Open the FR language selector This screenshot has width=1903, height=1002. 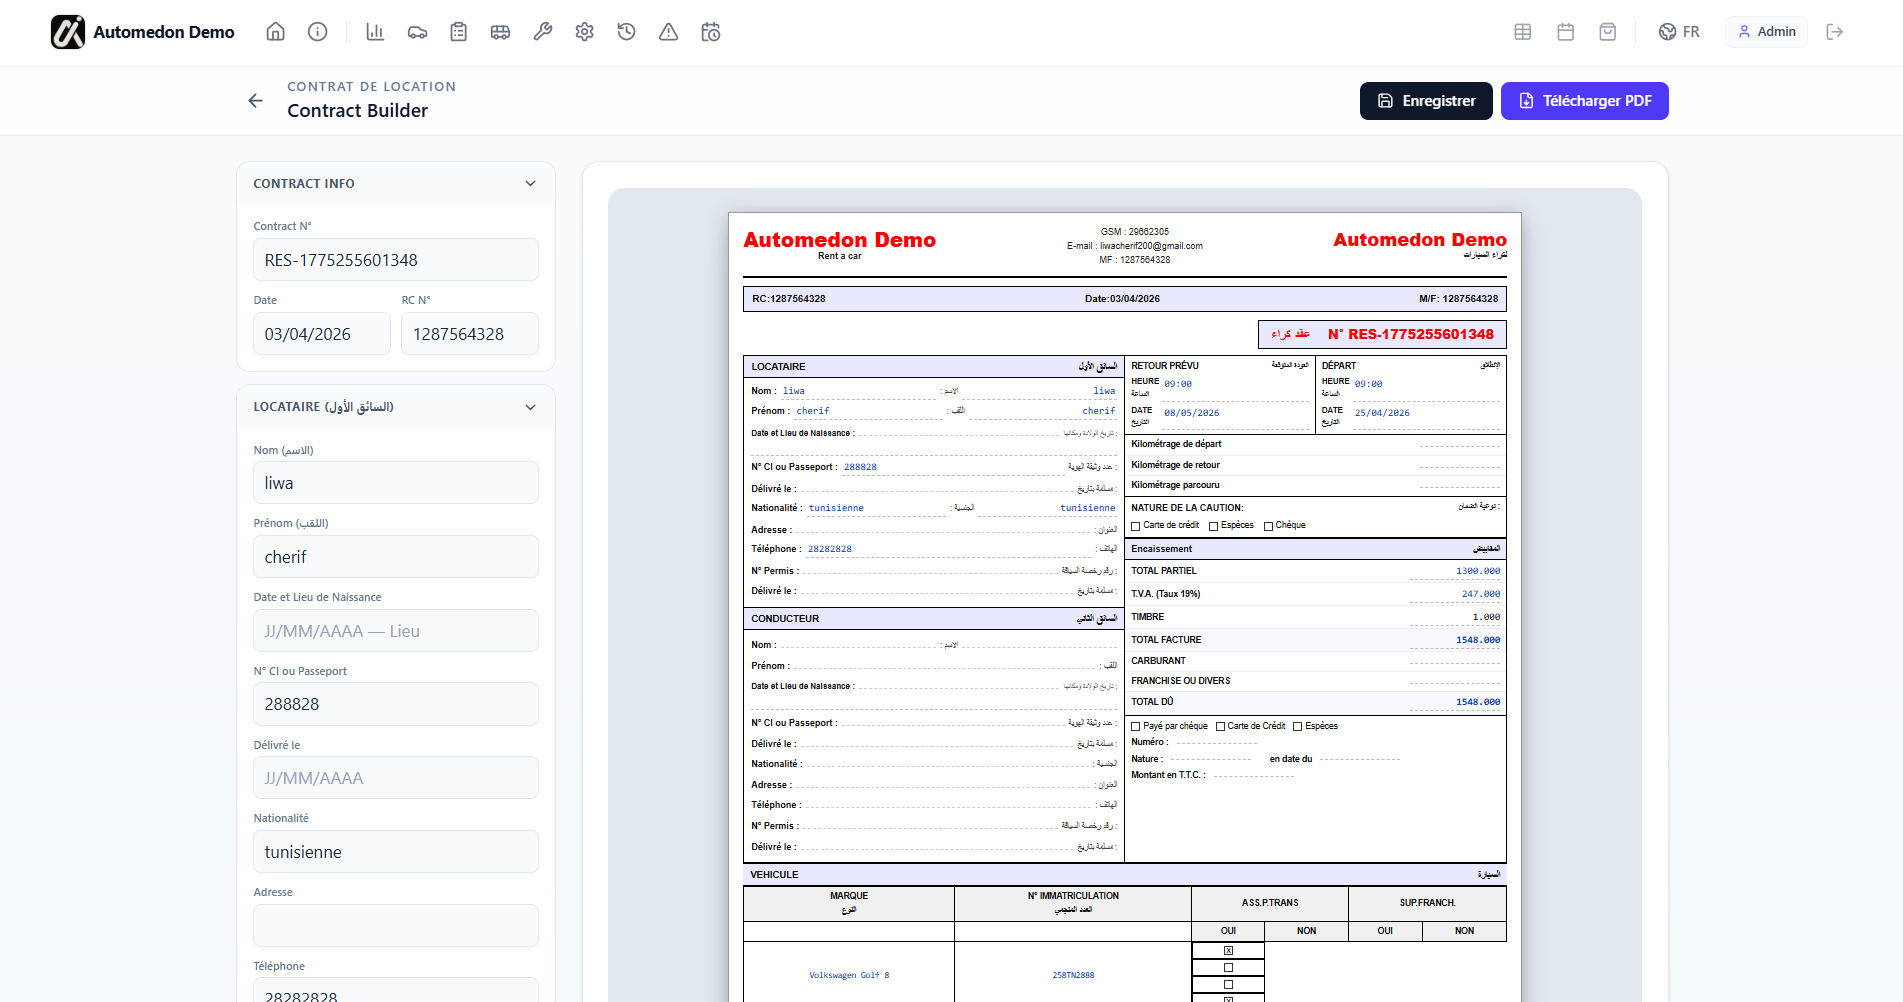pyautogui.click(x=1680, y=31)
